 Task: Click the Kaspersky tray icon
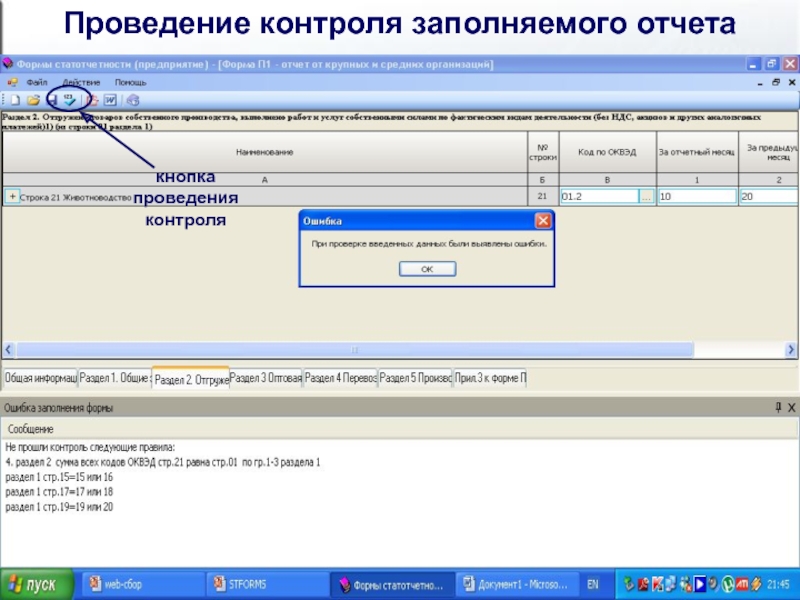click(x=657, y=584)
